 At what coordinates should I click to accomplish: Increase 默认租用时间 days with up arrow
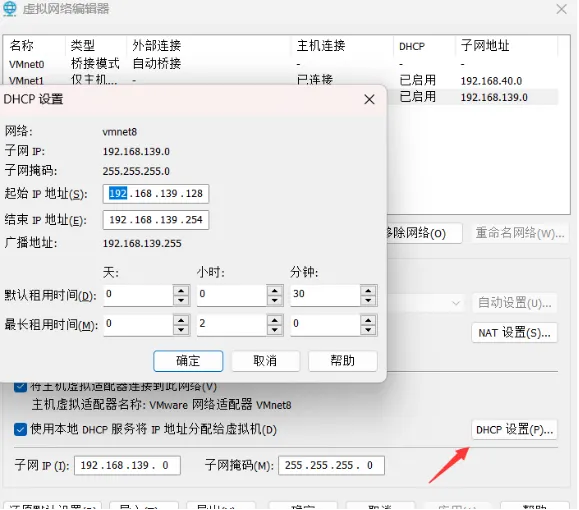click(181, 291)
